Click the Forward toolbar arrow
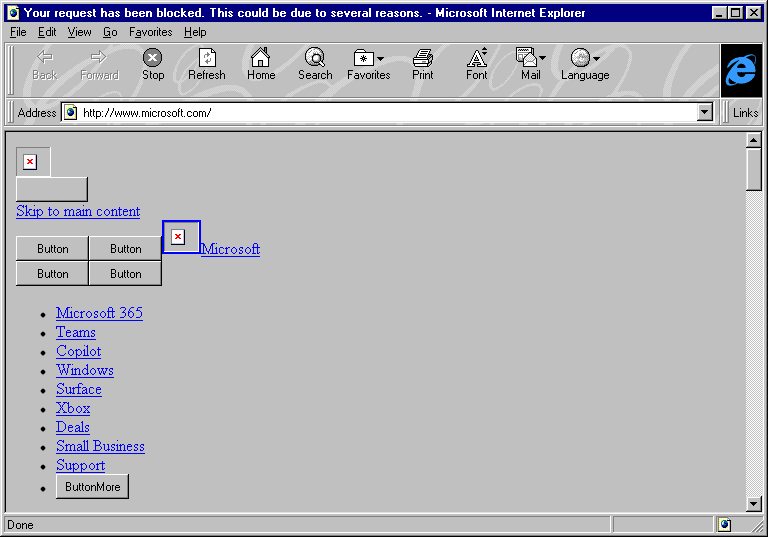Screen dimensions: 768x537 pyautogui.click(x=99, y=64)
